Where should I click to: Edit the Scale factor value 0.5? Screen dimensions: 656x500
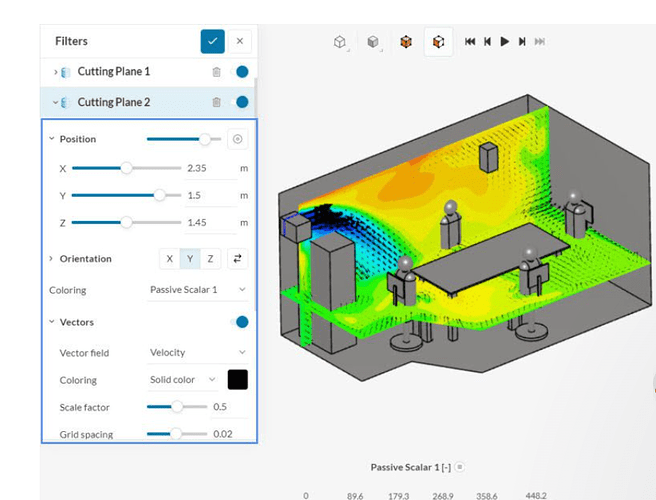(x=230, y=407)
